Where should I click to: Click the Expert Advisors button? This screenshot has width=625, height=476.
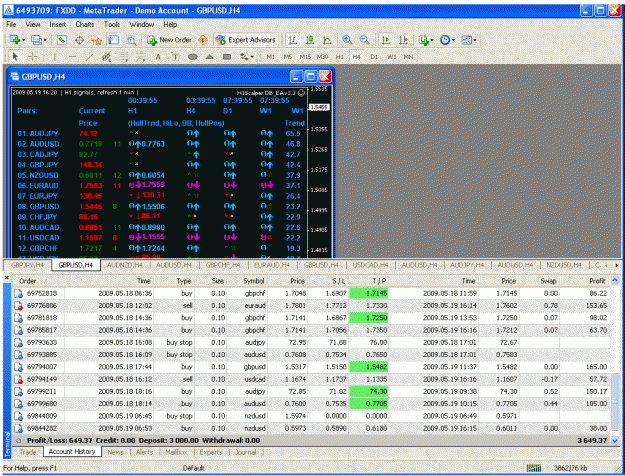click(246, 40)
